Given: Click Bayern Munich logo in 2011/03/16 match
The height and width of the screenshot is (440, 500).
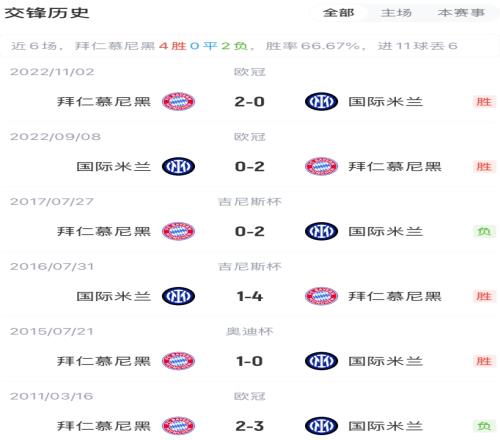Looking at the screenshot, I should coord(178,426).
